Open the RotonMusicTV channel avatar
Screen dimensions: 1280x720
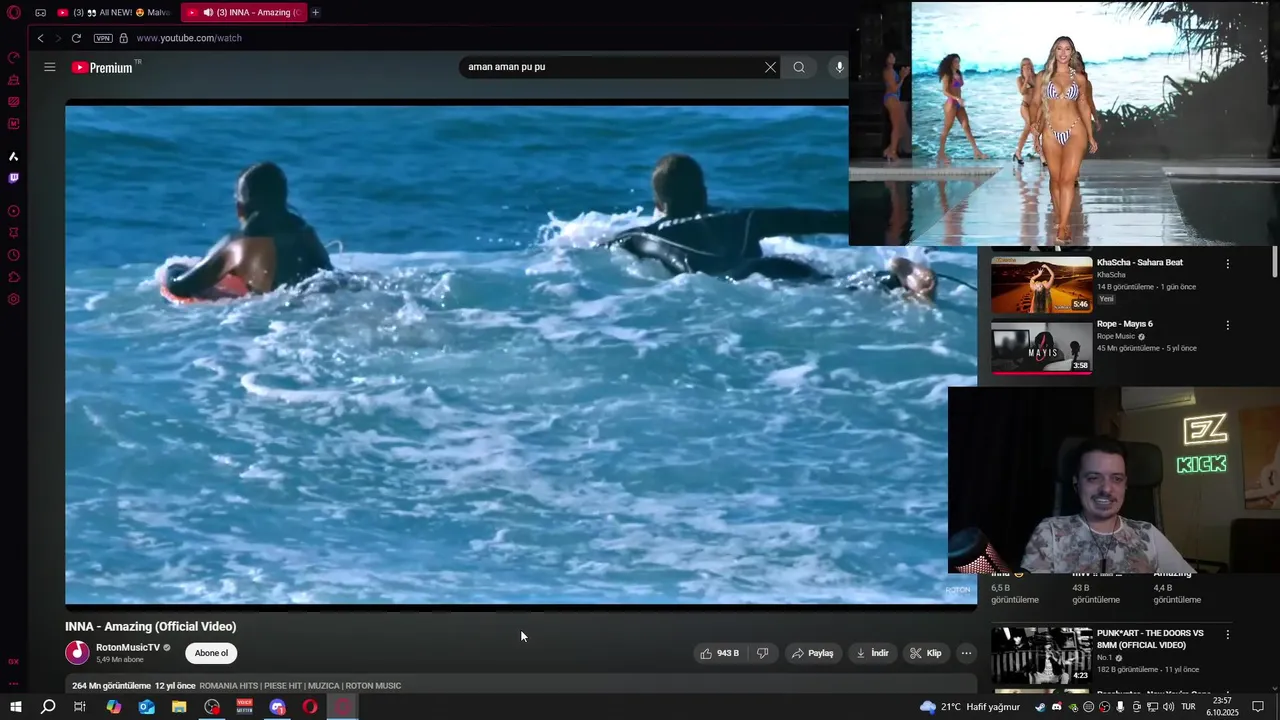click(x=77, y=653)
